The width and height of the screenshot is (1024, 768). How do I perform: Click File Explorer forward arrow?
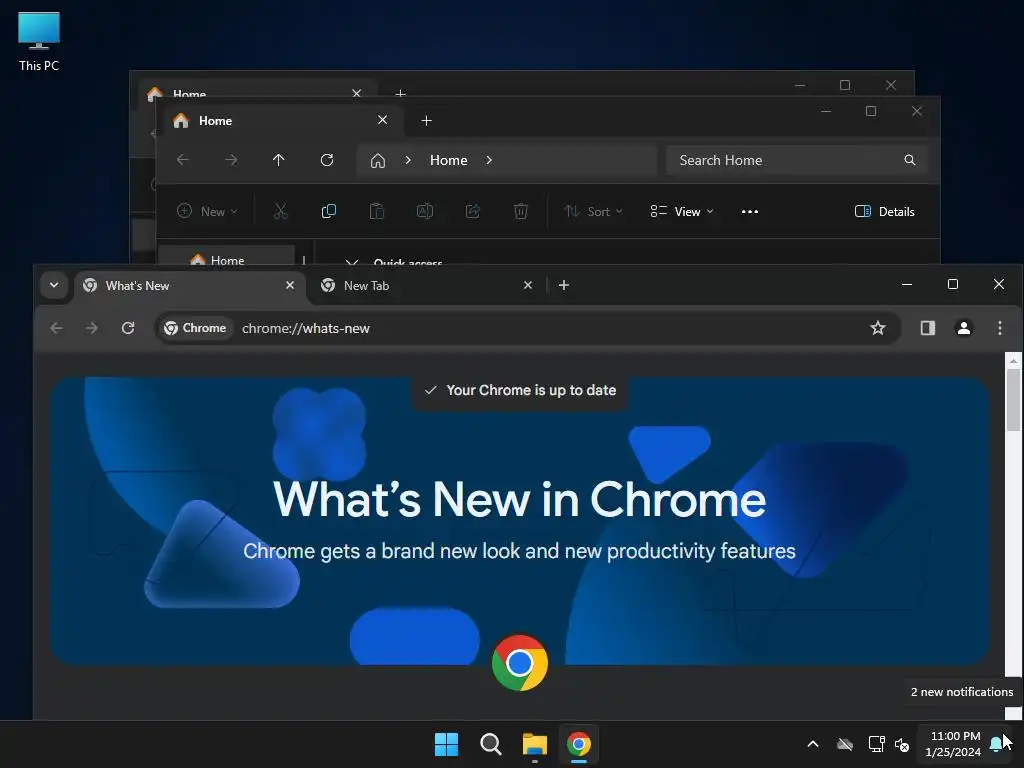click(231, 160)
